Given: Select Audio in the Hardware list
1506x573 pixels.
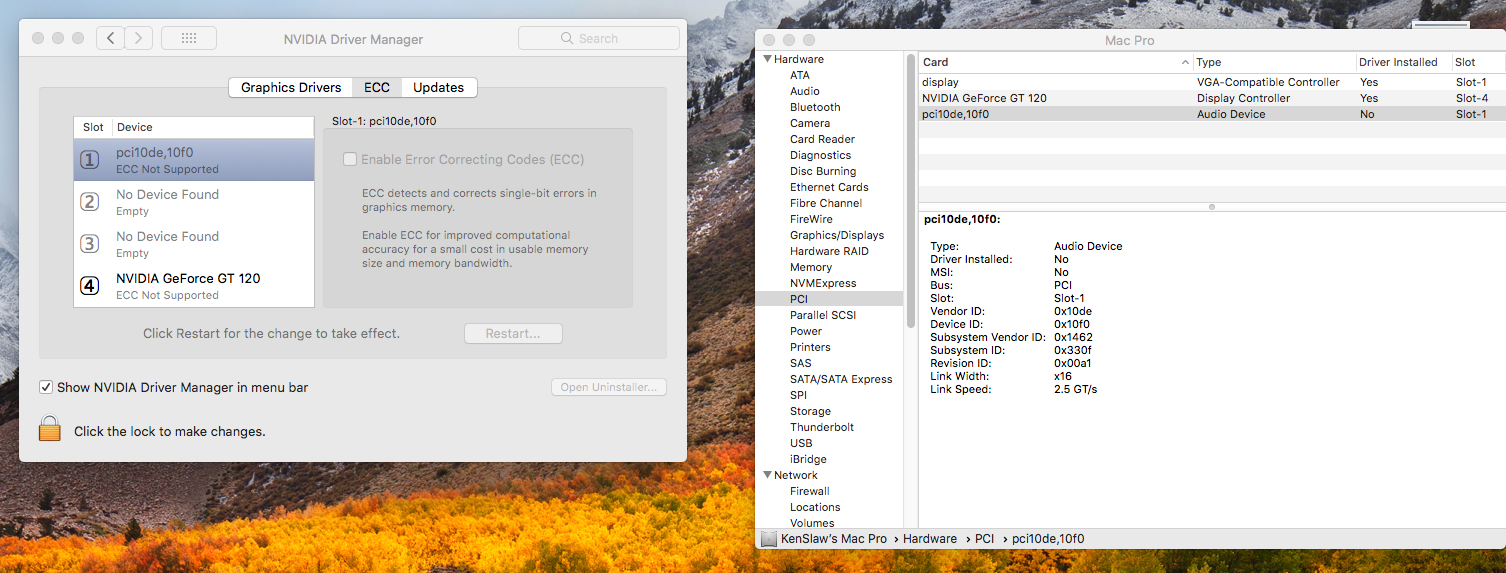Looking at the screenshot, I should point(805,91).
